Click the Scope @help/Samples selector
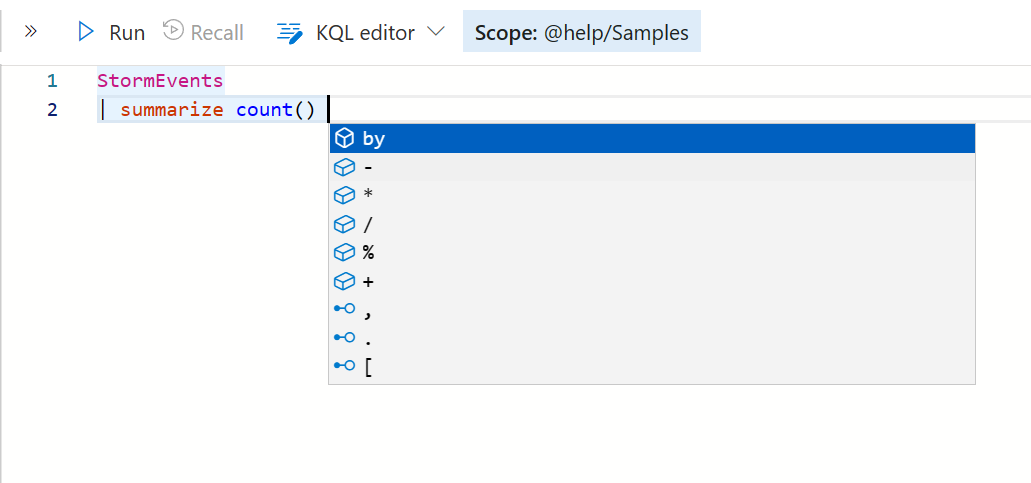 (x=582, y=32)
